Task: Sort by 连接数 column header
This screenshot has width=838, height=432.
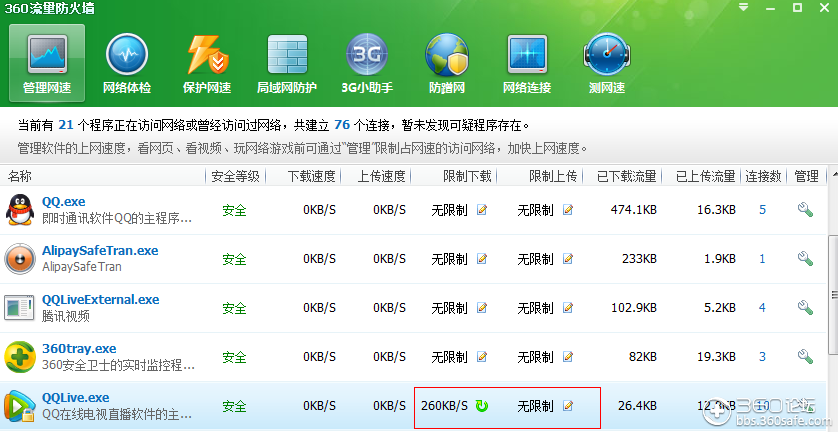Action: point(764,176)
